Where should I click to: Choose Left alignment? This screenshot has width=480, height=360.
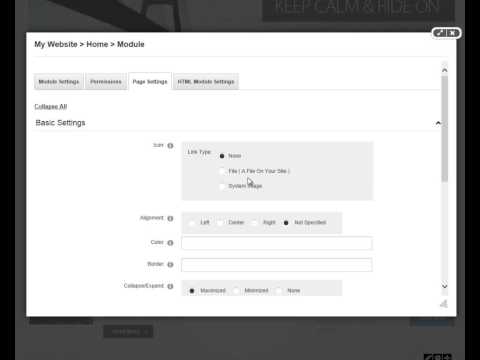[x=192, y=223]
